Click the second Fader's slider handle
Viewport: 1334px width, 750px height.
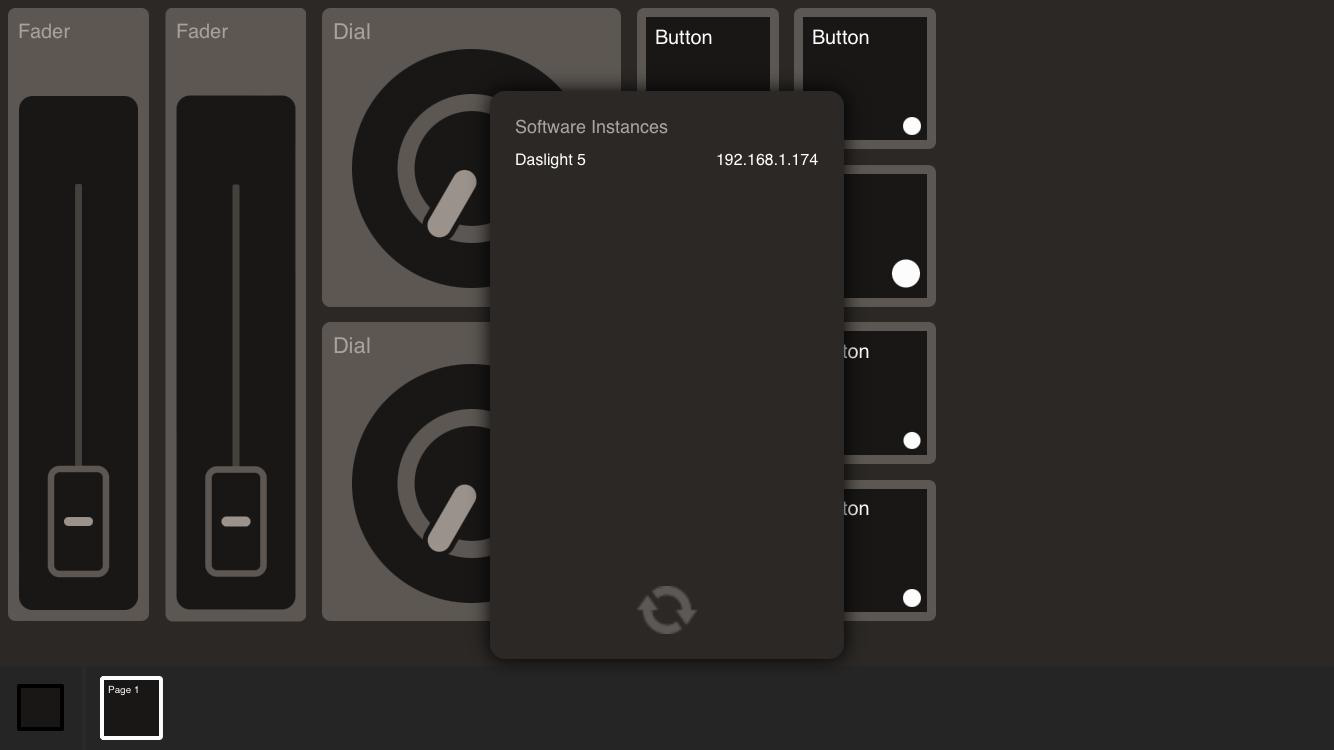tap(236, 521)
